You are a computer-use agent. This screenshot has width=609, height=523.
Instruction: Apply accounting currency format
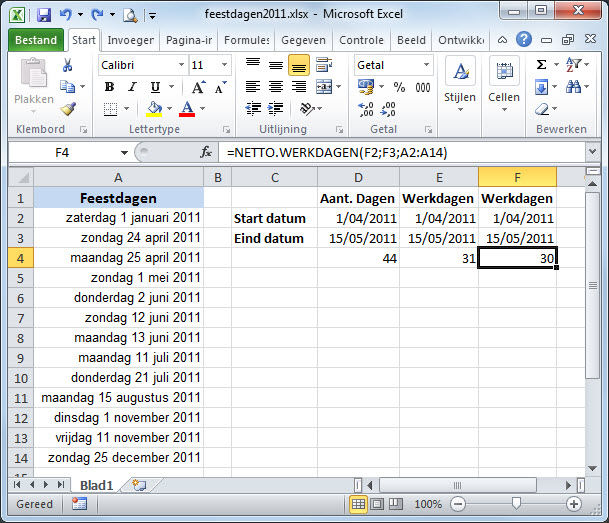tap(365, 87)
